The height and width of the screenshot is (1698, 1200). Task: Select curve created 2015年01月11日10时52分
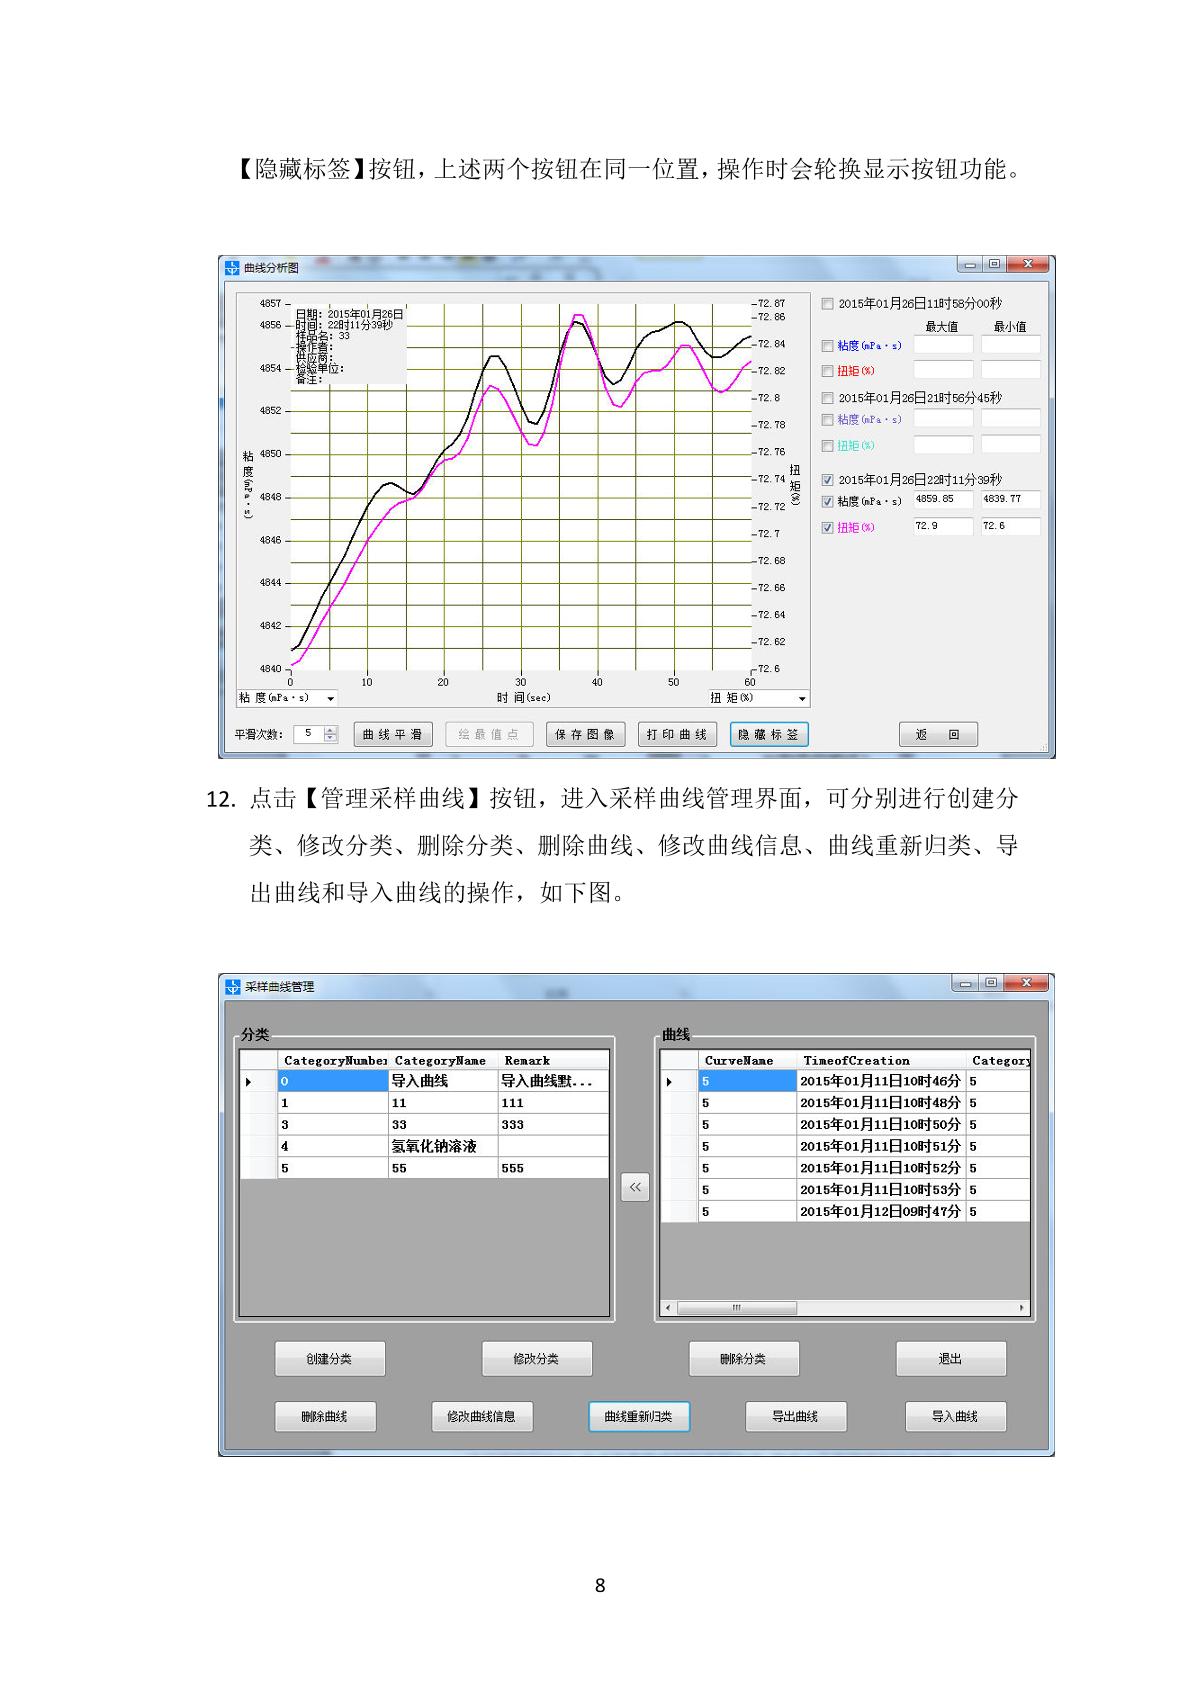click(x=881, y=1168)
